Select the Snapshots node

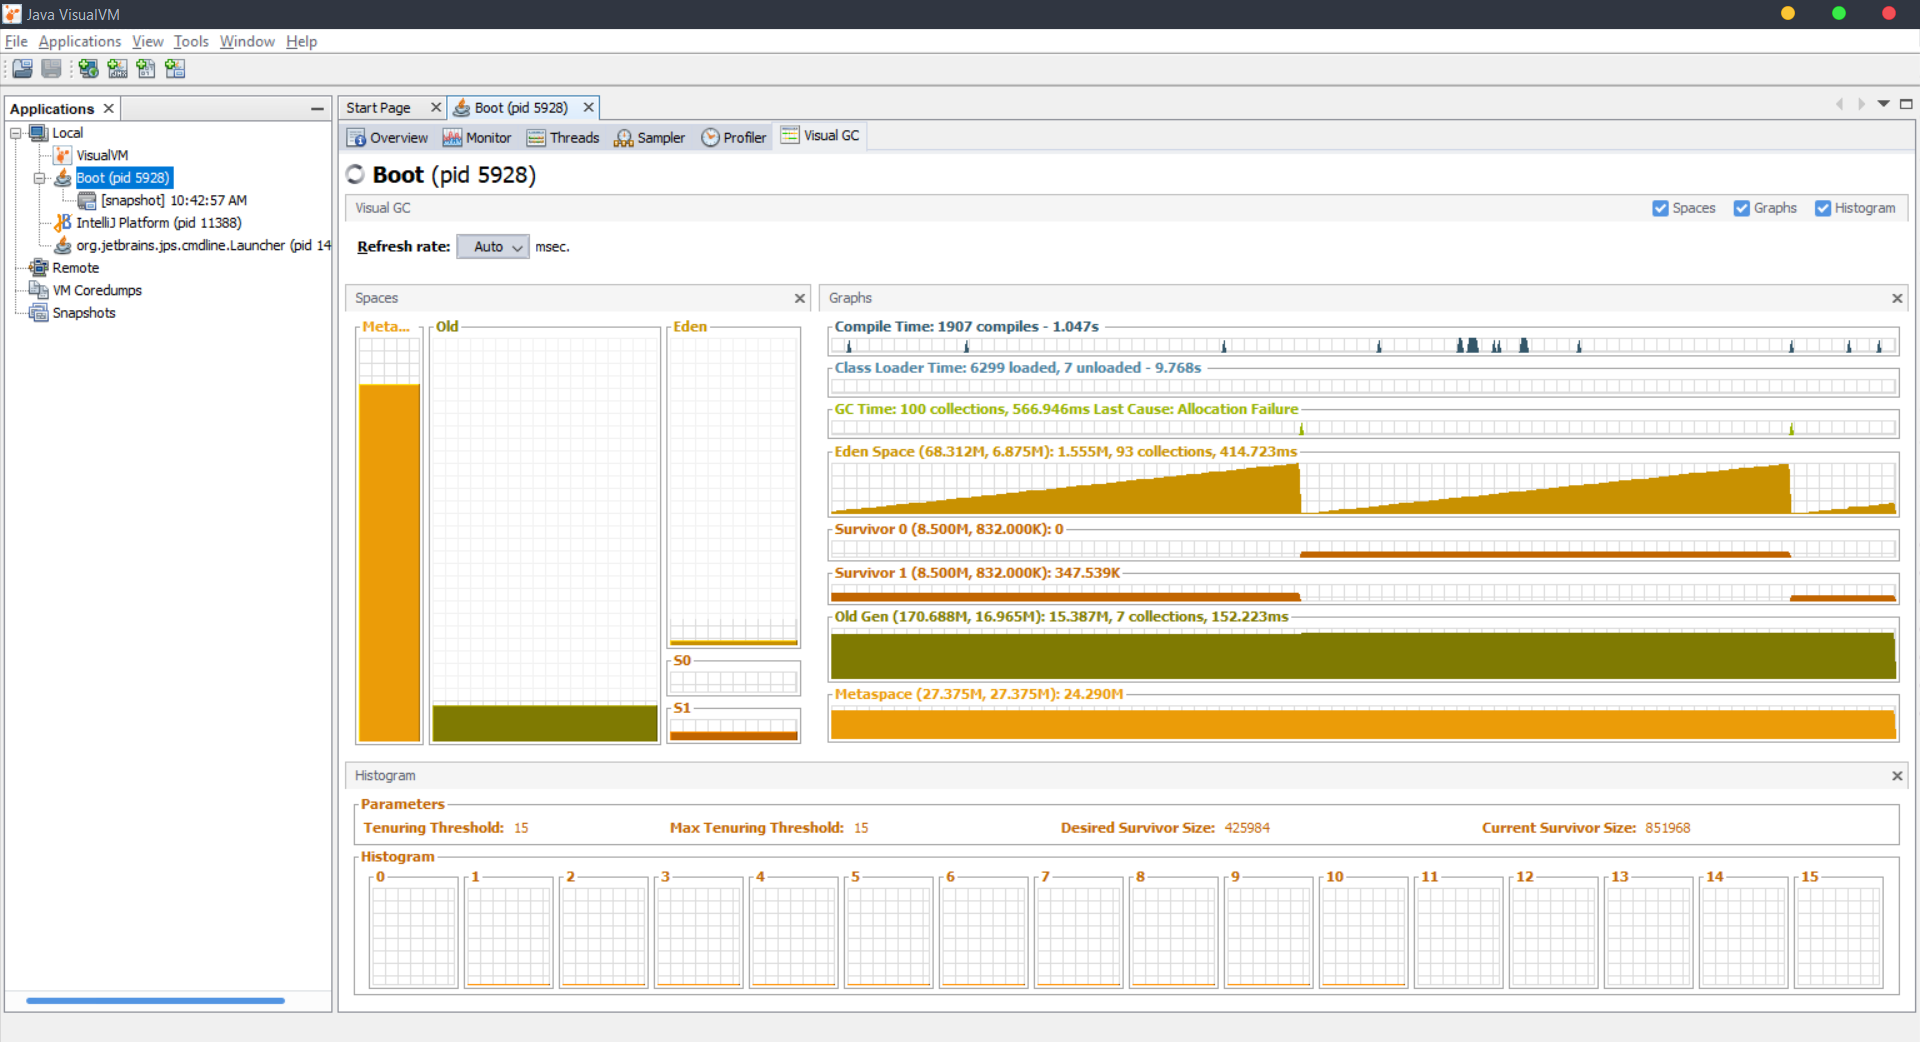point(84,313)
